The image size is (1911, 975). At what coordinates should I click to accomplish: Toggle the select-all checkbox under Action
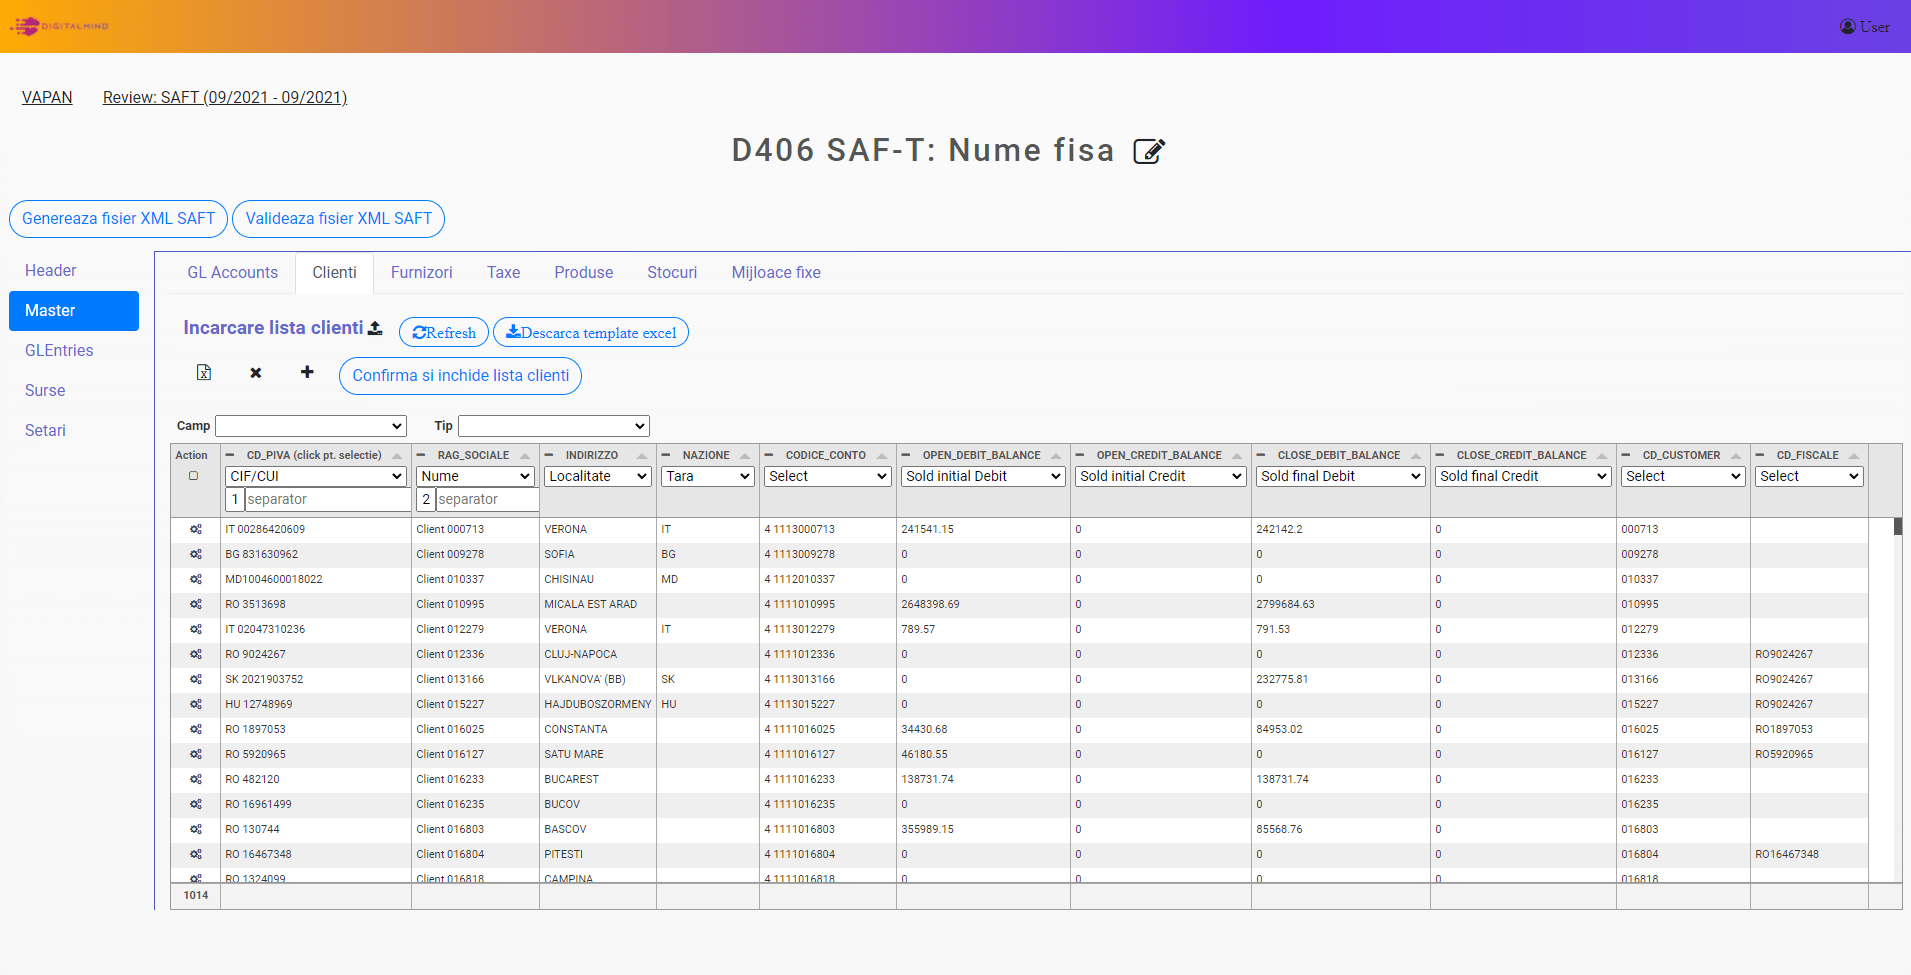point(194,476)
